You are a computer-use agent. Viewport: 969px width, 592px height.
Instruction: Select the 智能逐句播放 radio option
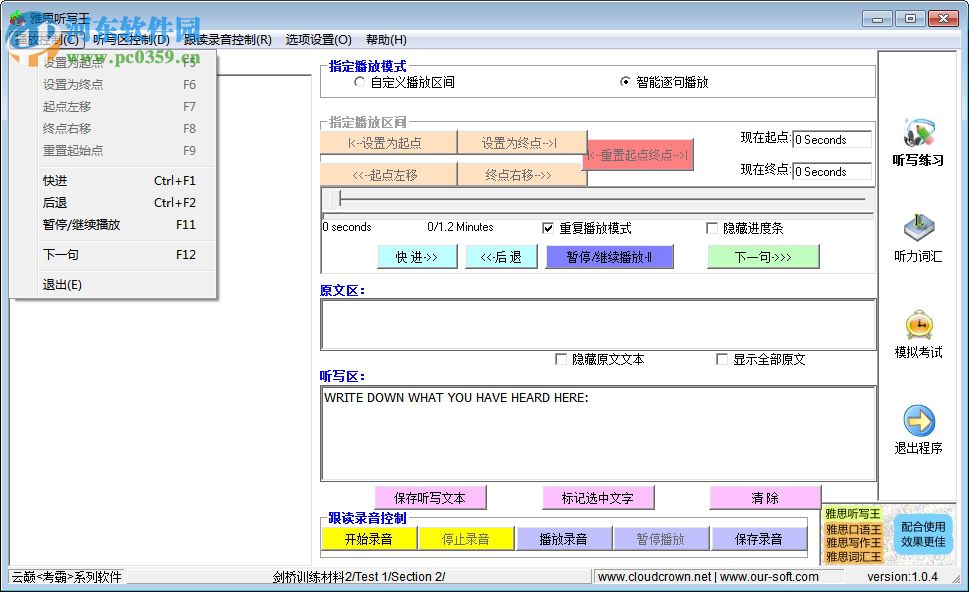626,83
